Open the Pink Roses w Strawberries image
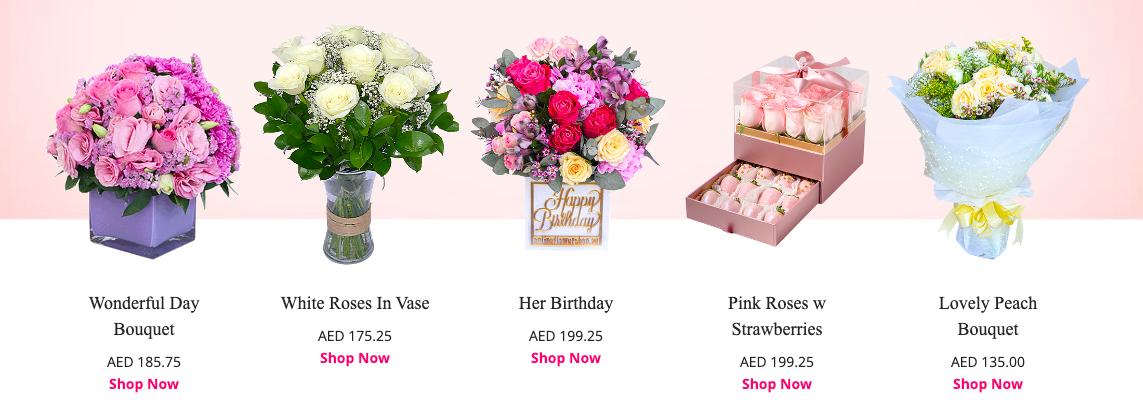This screenshot has width=1143, height=411. (776, 148)
